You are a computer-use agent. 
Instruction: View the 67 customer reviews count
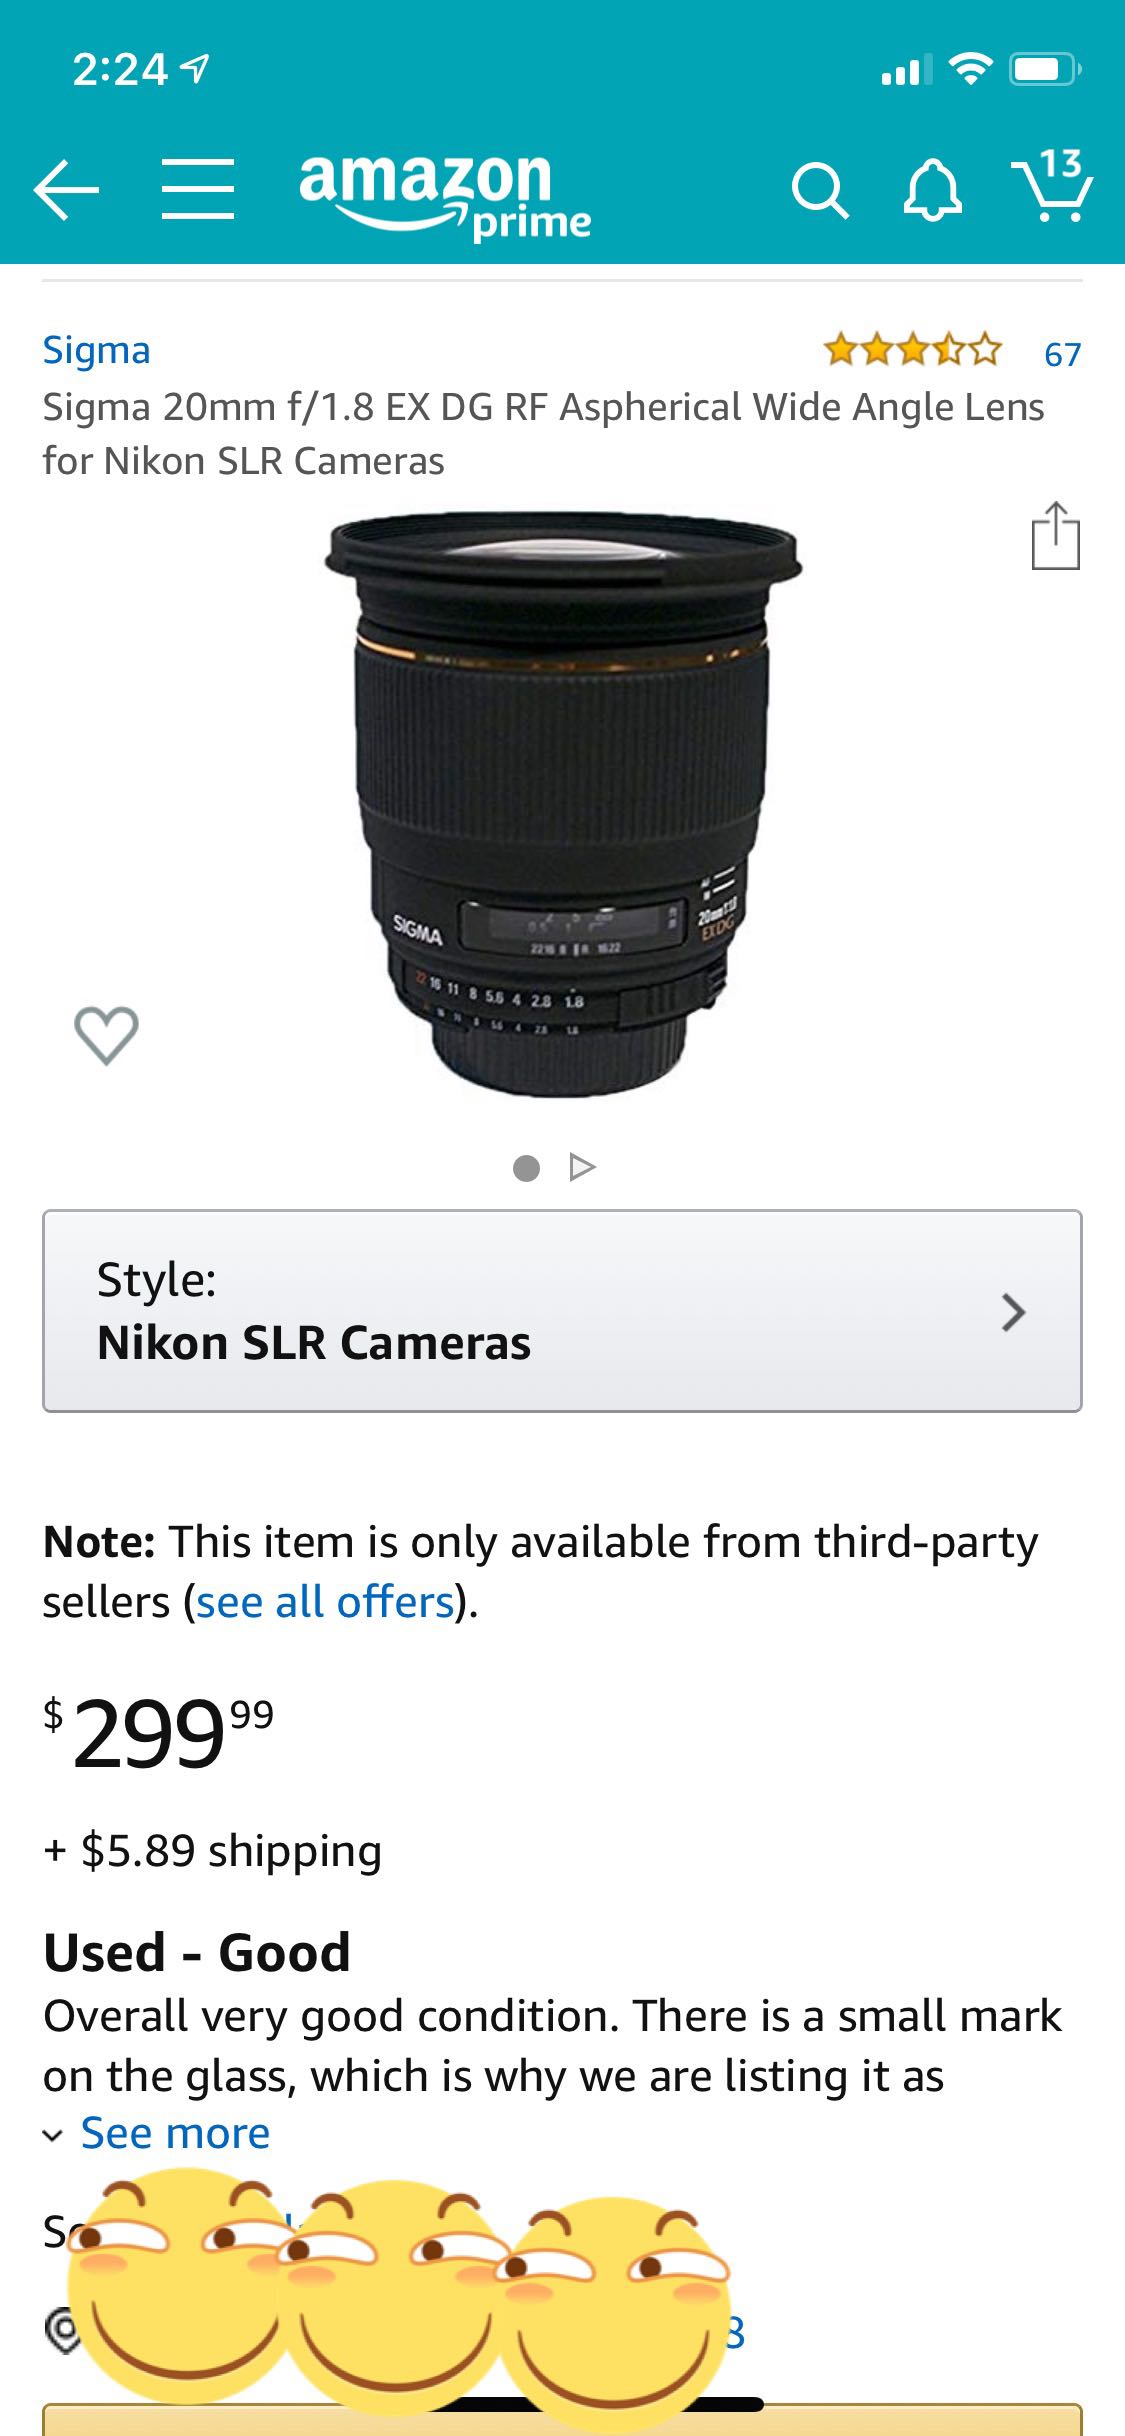tap(1062, 354)
